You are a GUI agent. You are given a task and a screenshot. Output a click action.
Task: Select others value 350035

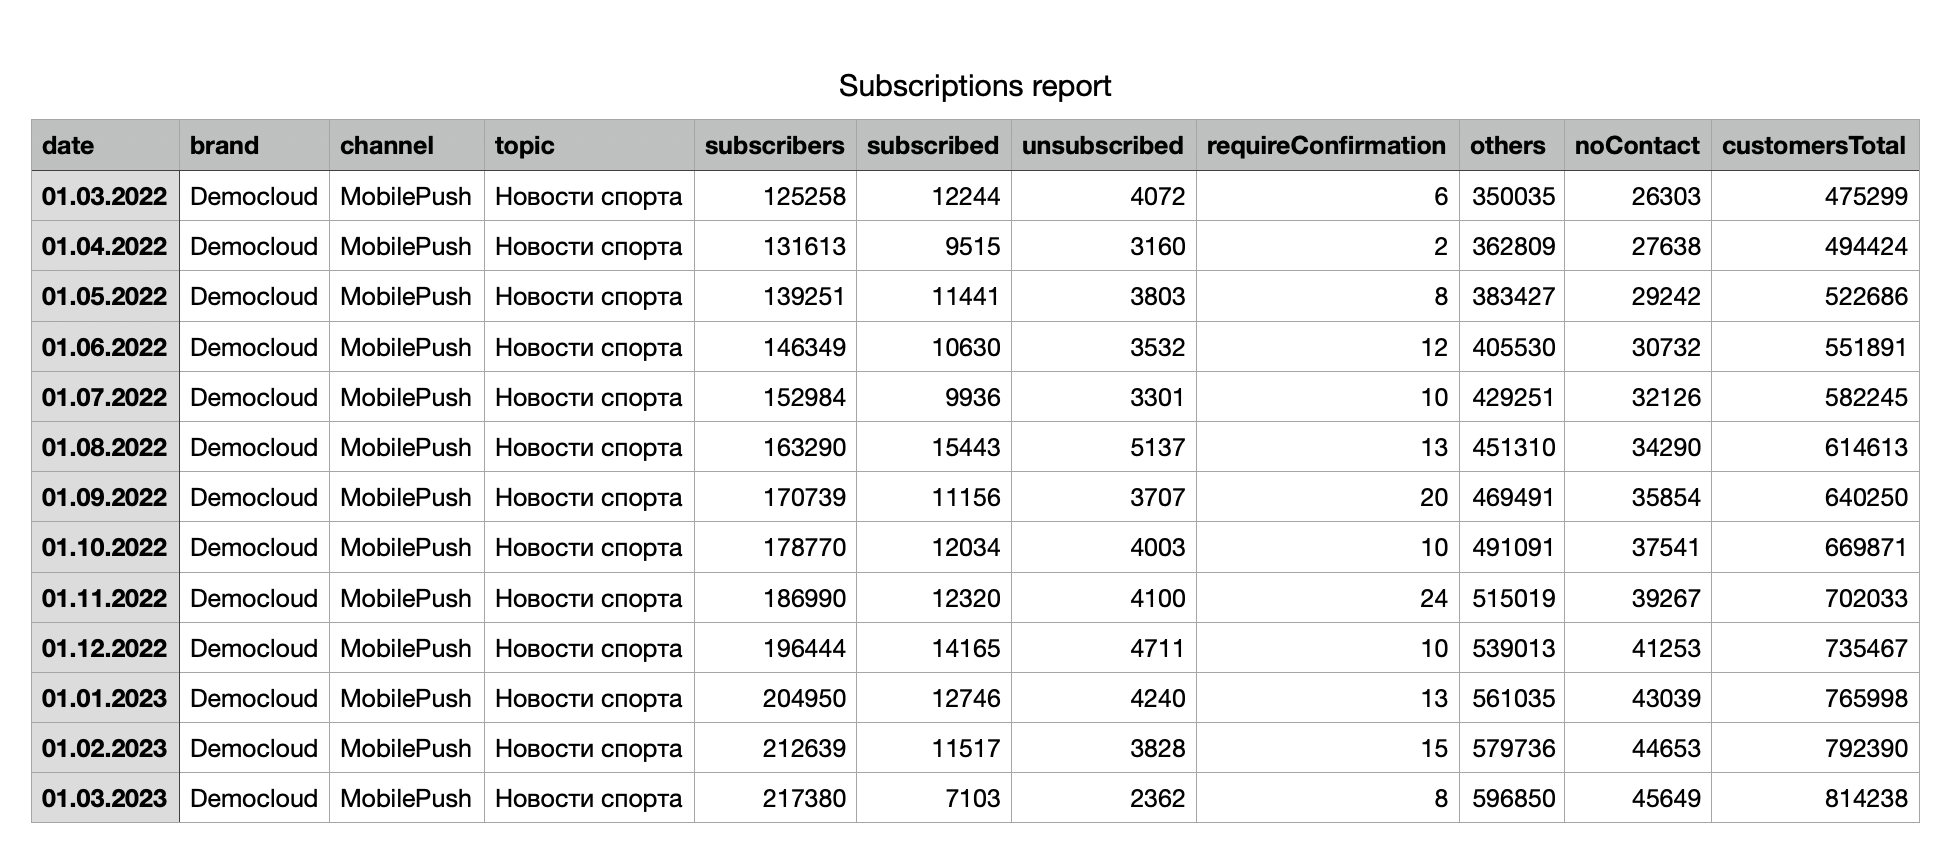[x=1514, y=196]
